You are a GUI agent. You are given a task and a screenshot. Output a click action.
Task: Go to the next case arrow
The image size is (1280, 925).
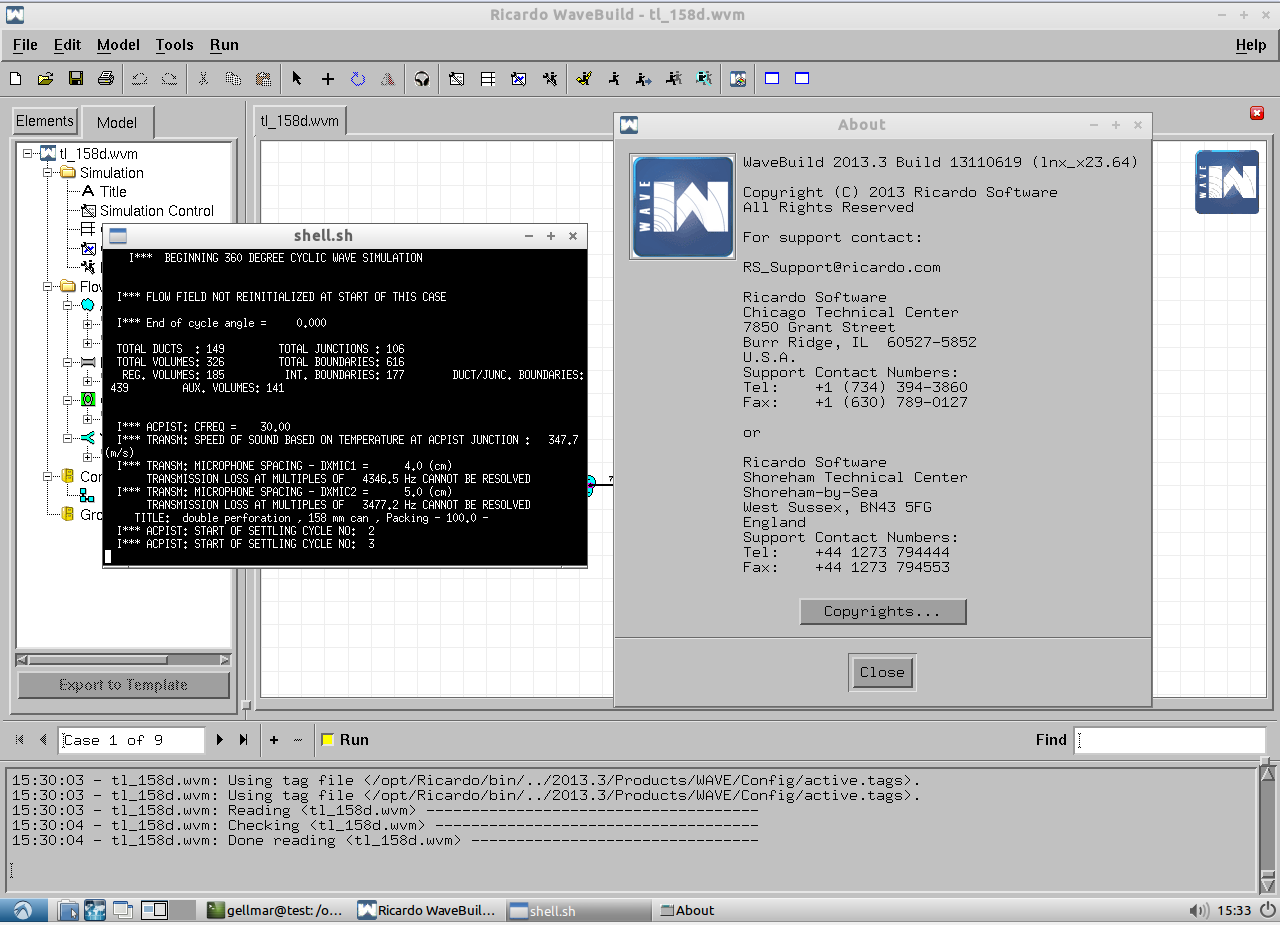point(220,740)
